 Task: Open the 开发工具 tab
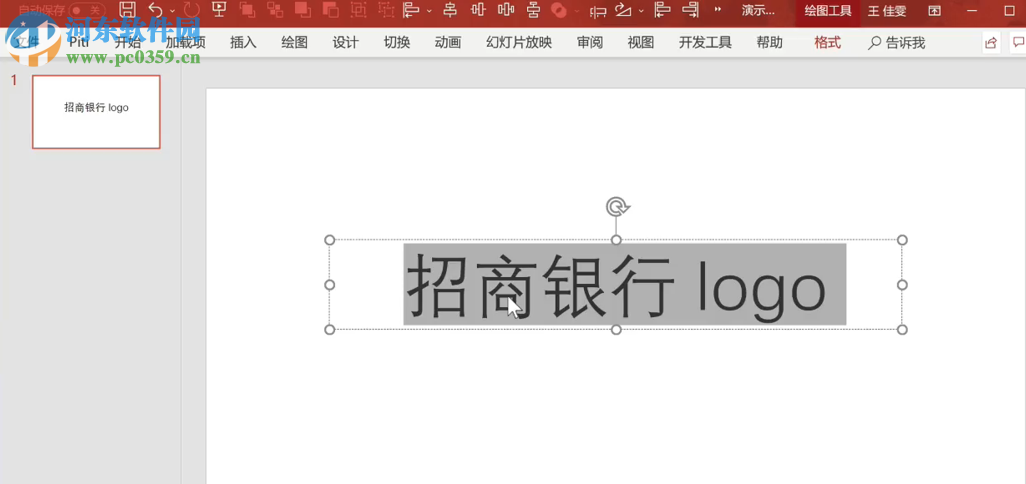click(705, 43)
